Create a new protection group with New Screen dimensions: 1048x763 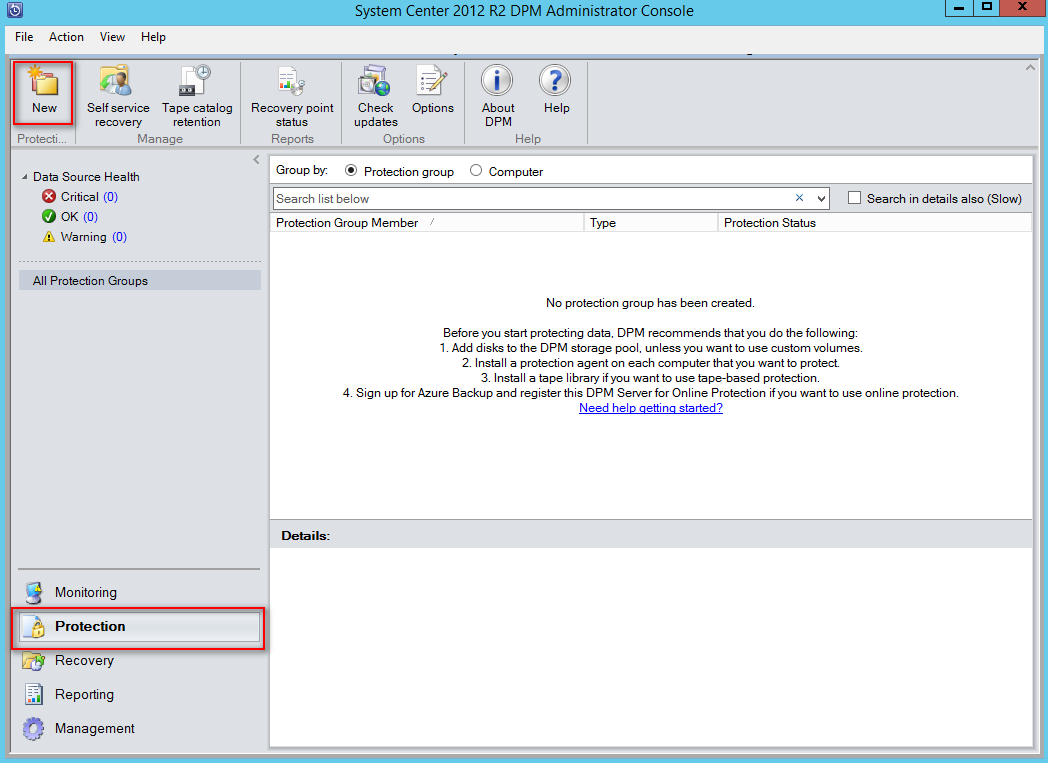(x=43, y=92)
